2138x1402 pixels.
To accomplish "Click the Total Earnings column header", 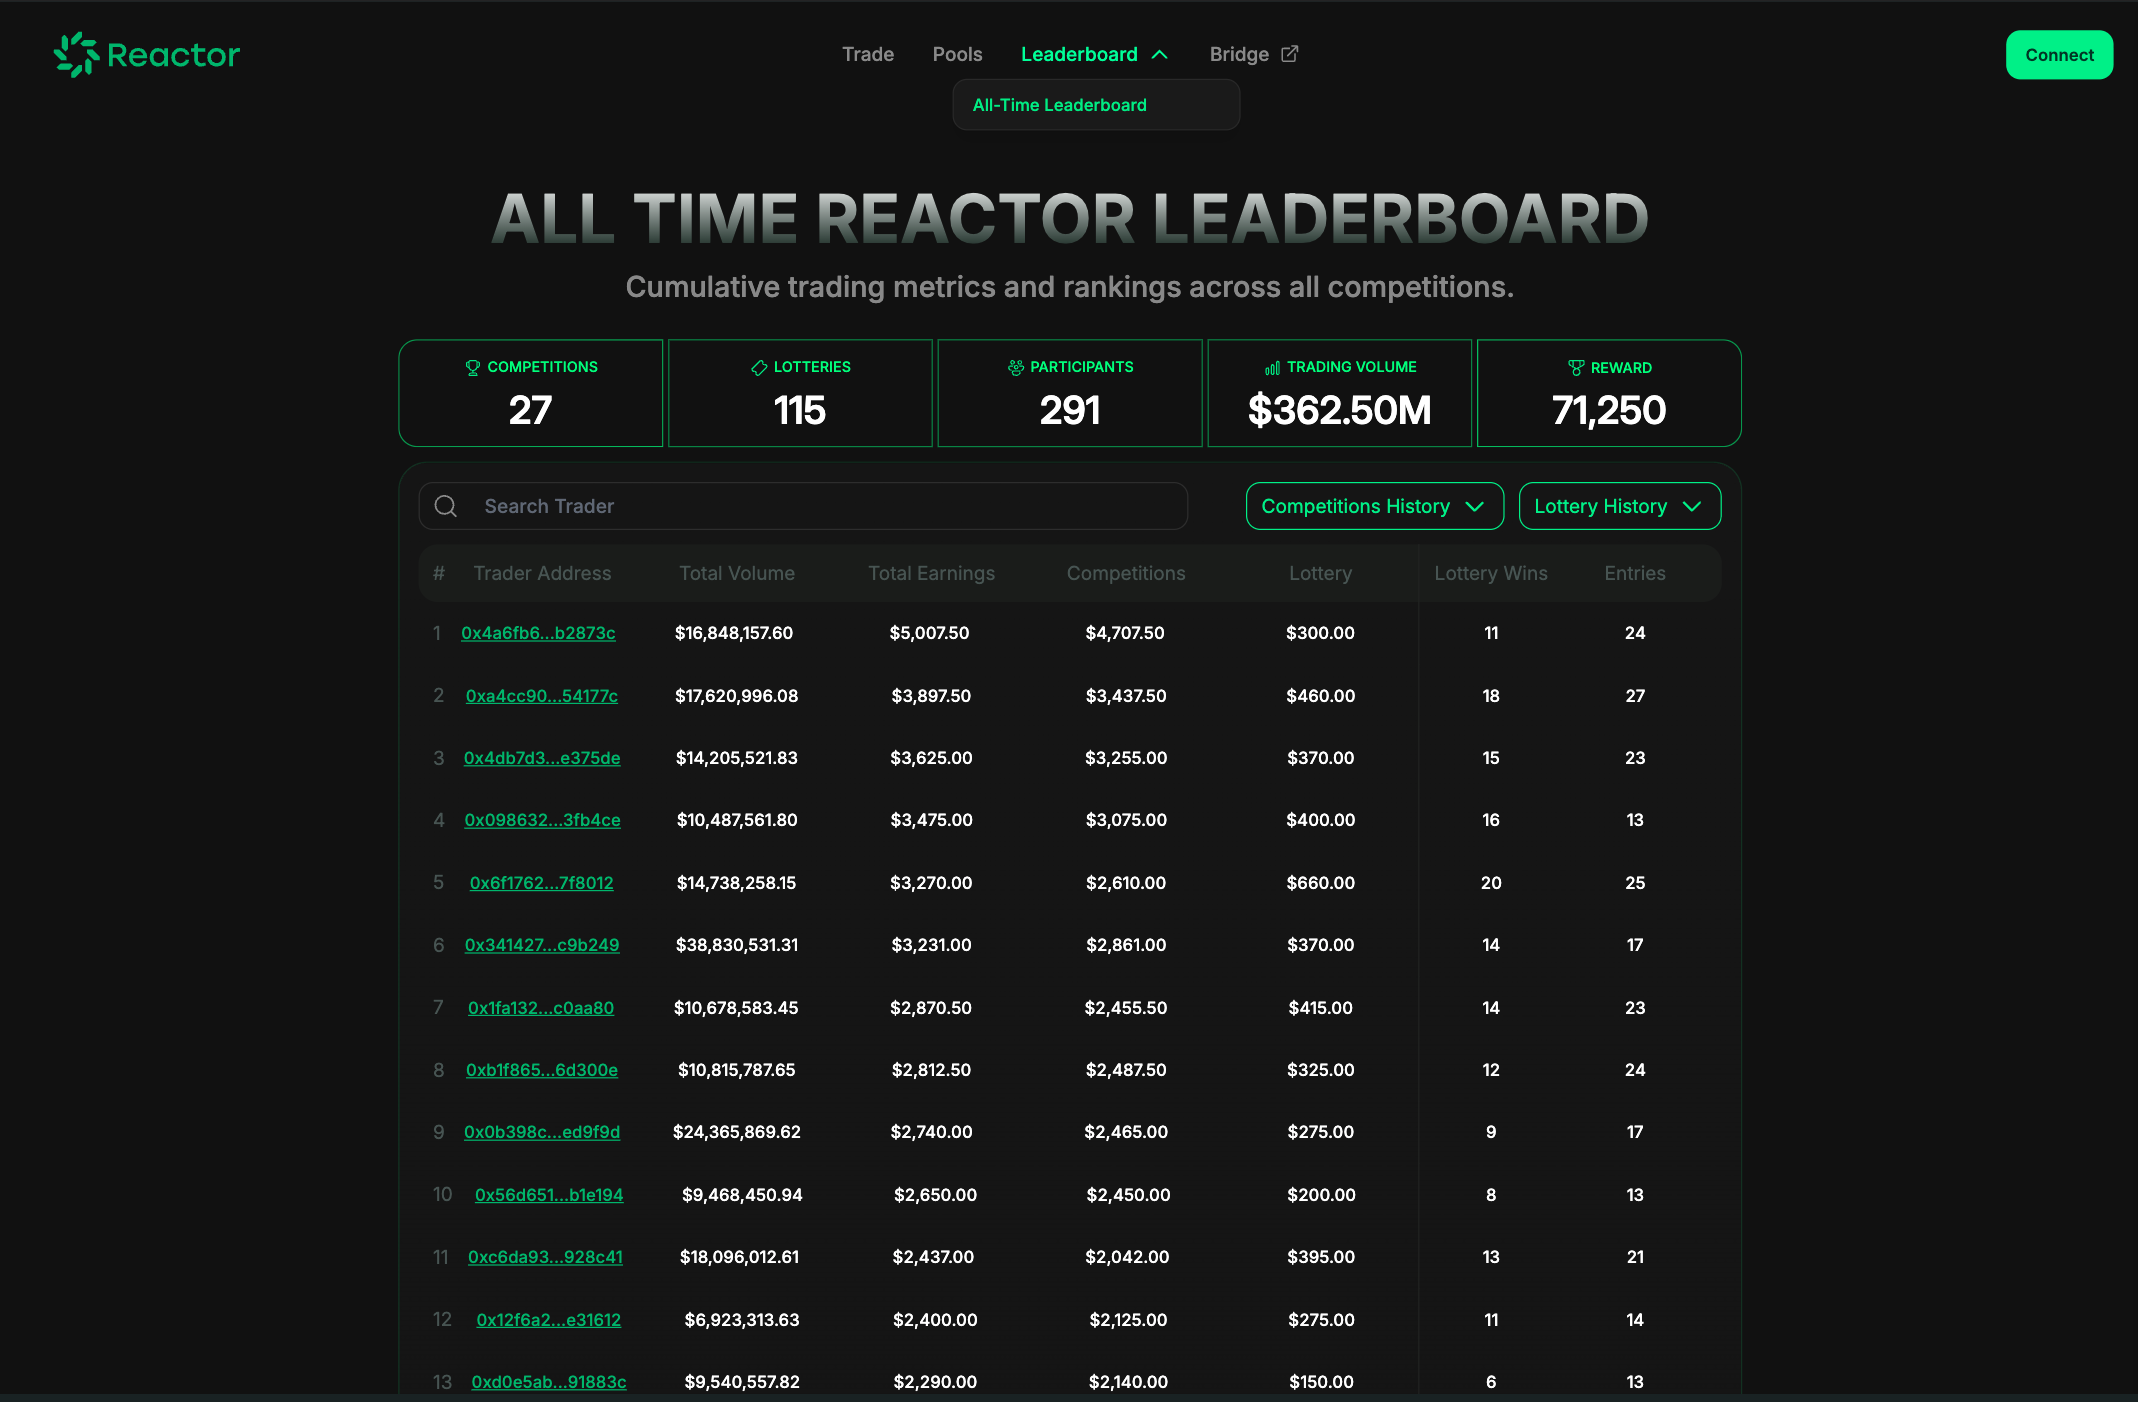I will 931,573.
